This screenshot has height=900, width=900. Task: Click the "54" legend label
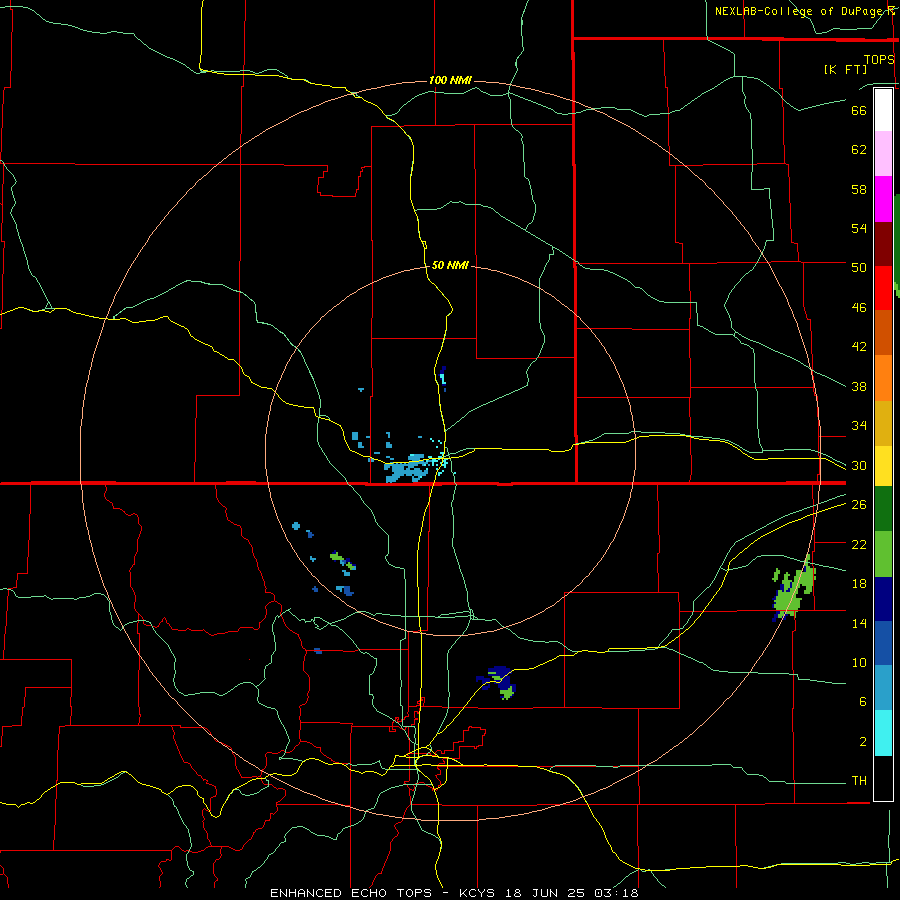pyautogui.click(x=859, y=228)
